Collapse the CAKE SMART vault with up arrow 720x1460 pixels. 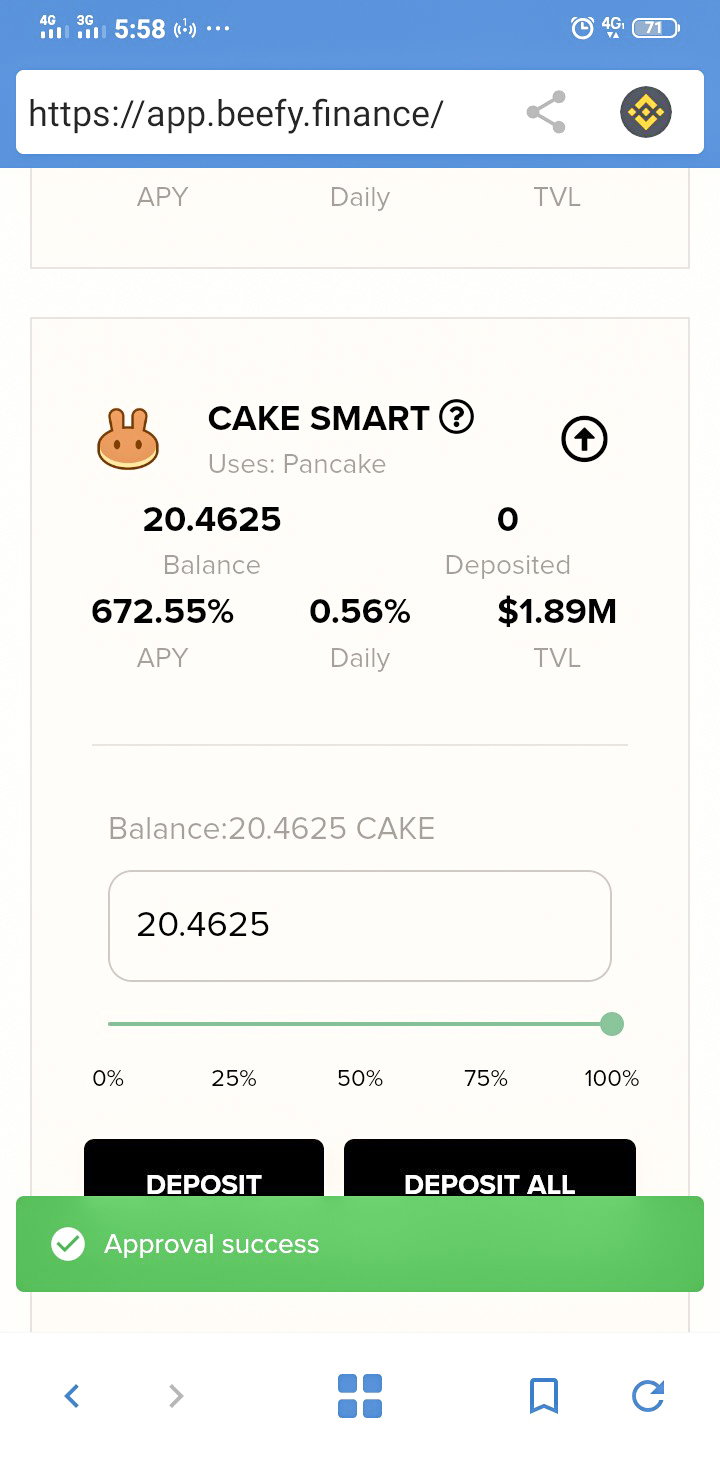pos(584,439)
